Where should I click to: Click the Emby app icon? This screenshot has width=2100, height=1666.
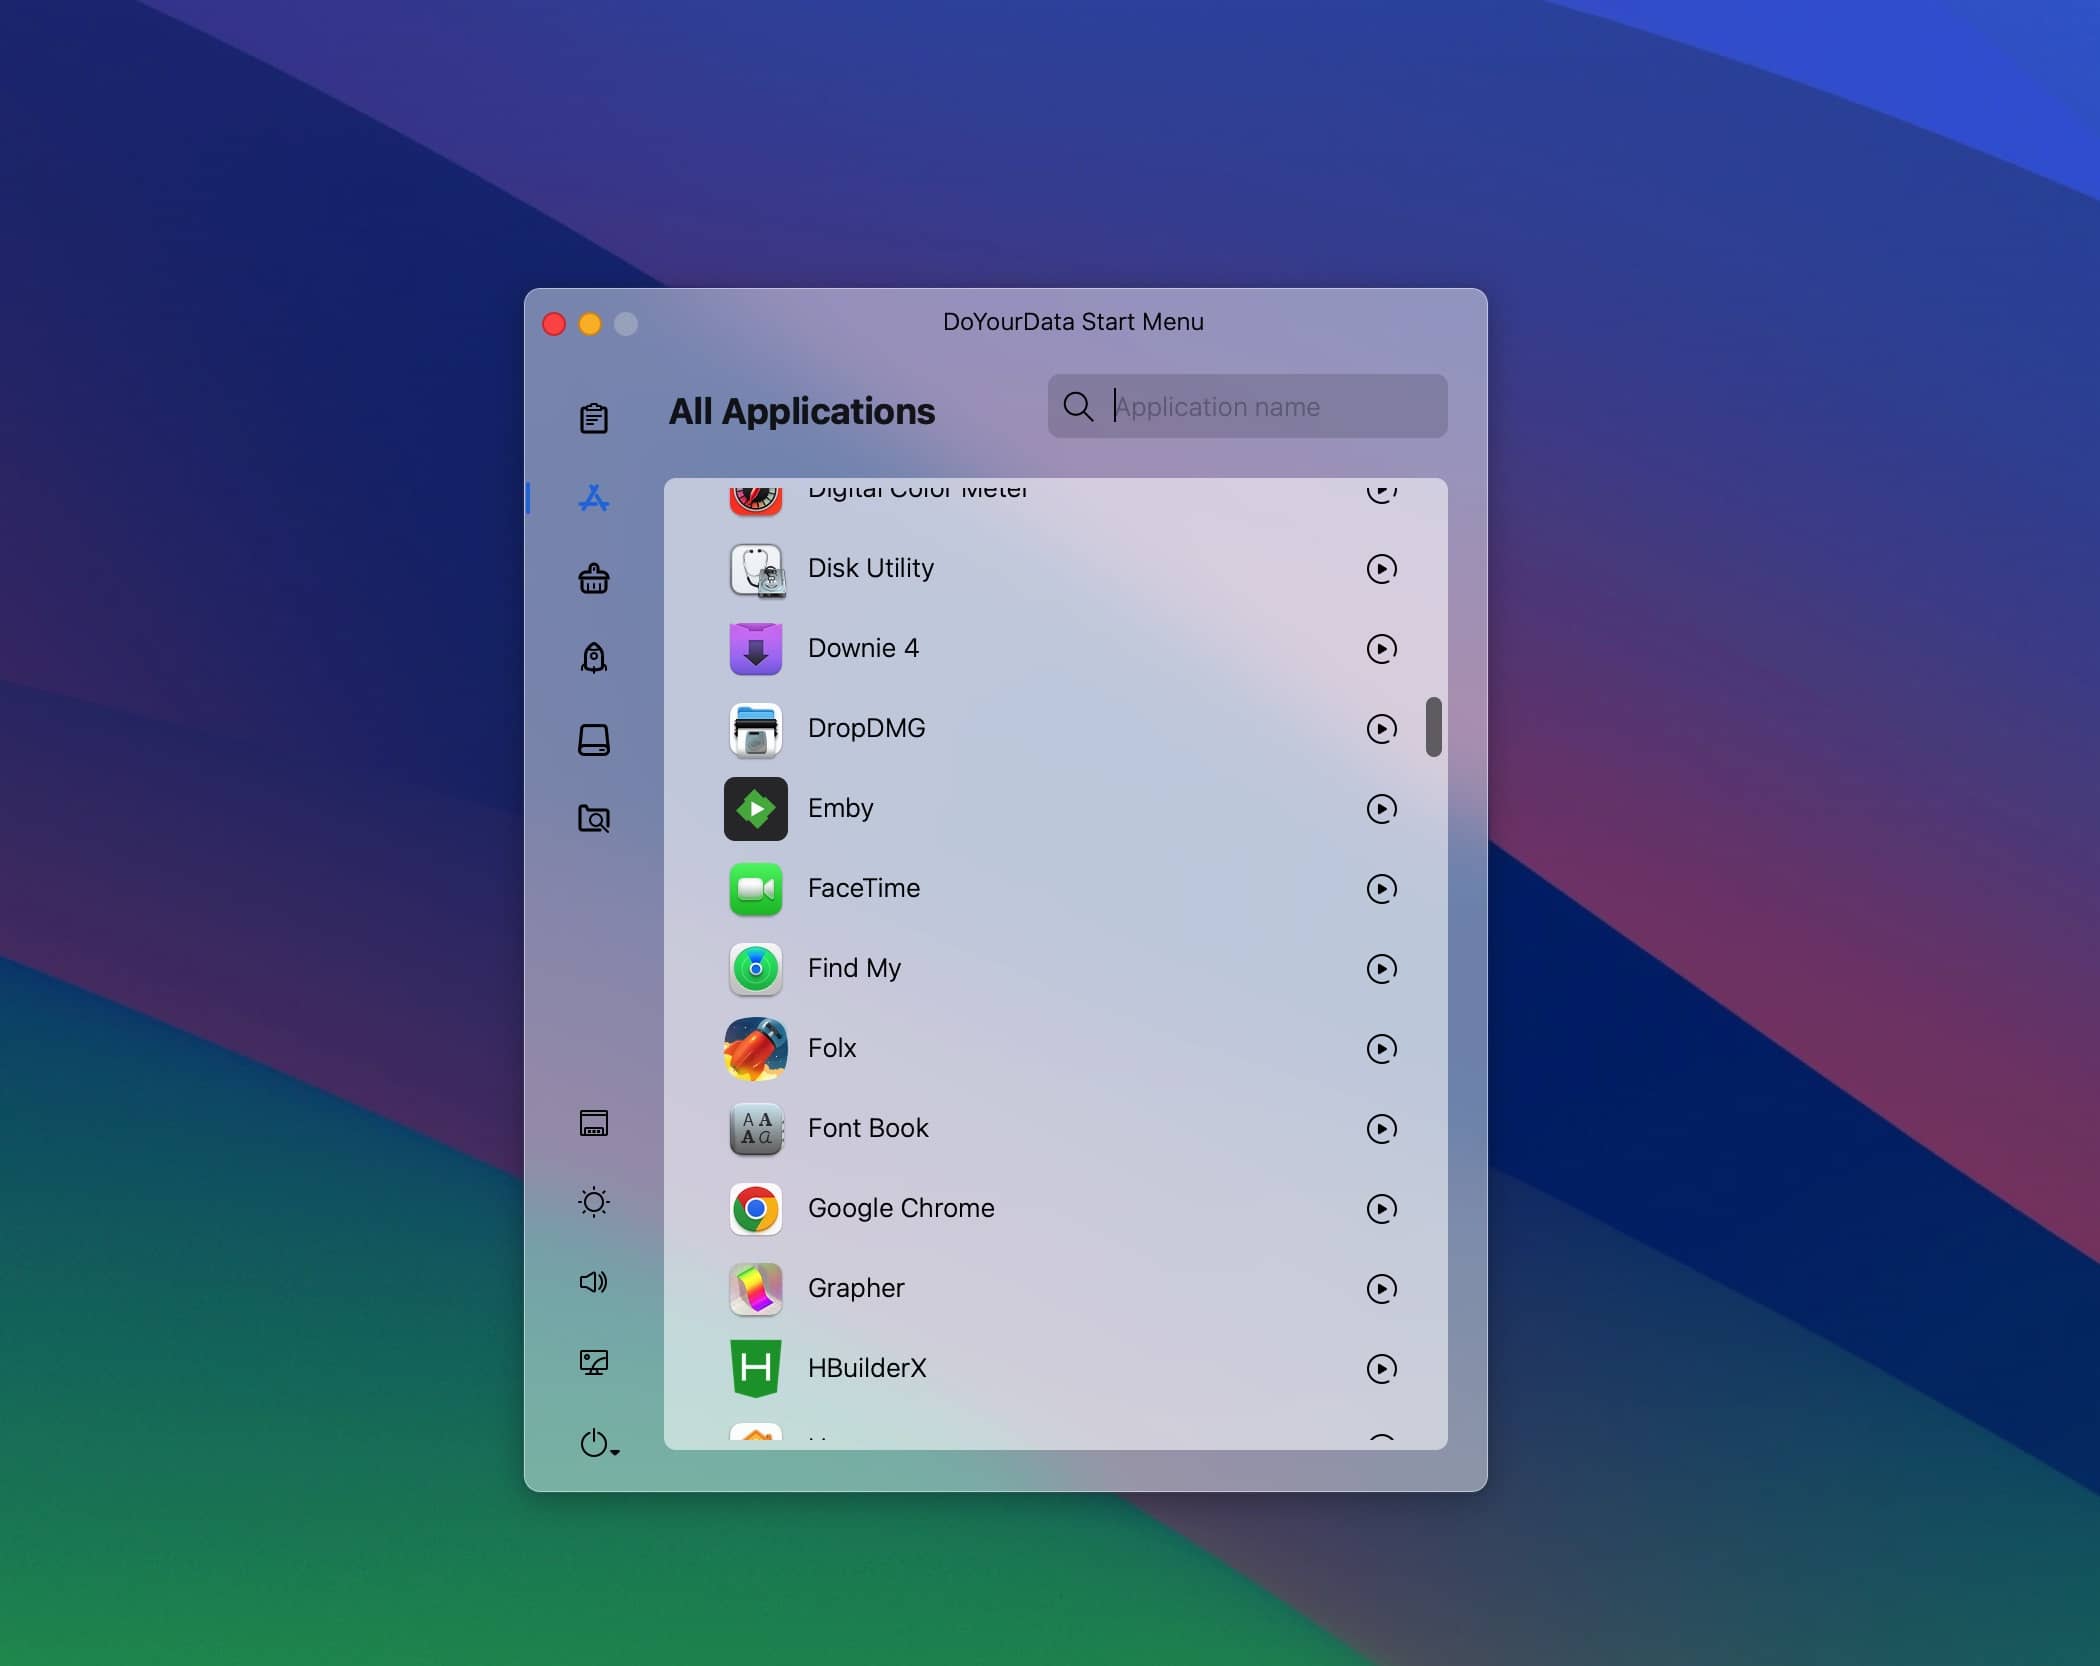pyautogui.click(x=756, y=809)
